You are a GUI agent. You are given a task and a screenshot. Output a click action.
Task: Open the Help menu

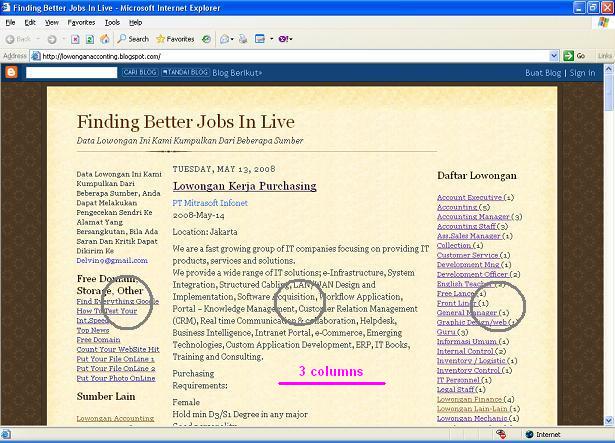(135, 23)
